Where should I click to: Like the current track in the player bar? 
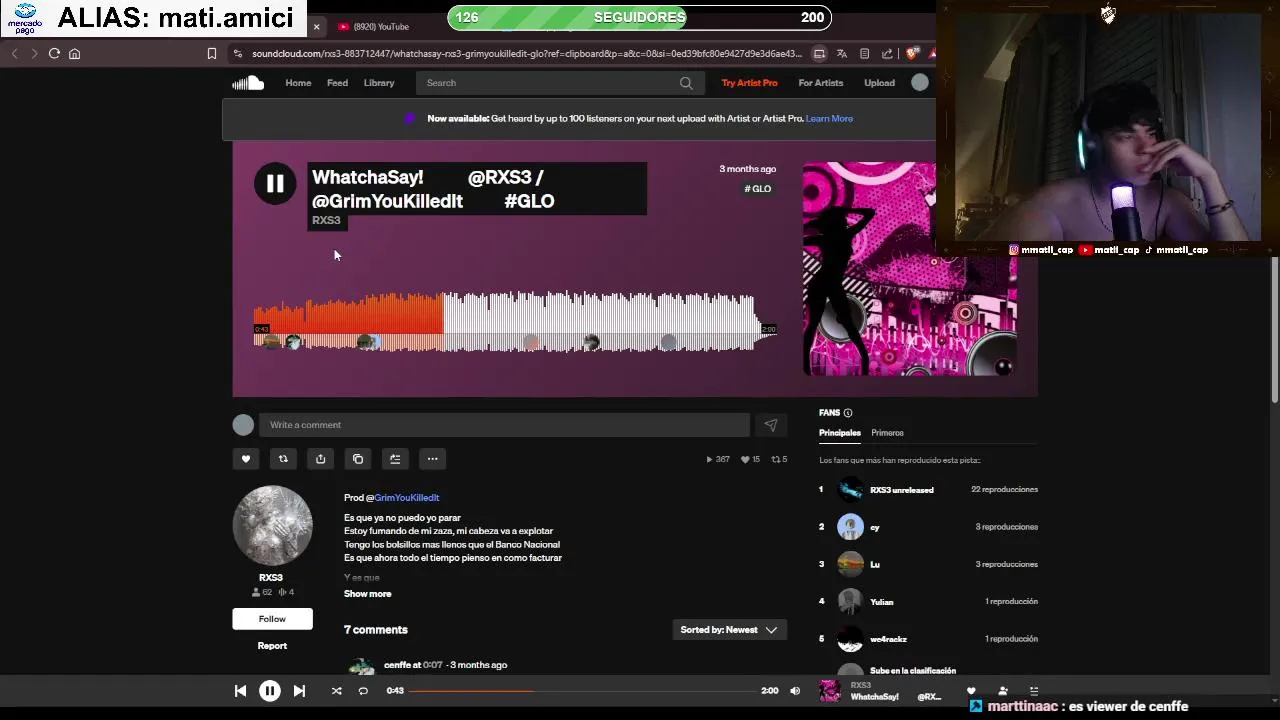point(971,691)
